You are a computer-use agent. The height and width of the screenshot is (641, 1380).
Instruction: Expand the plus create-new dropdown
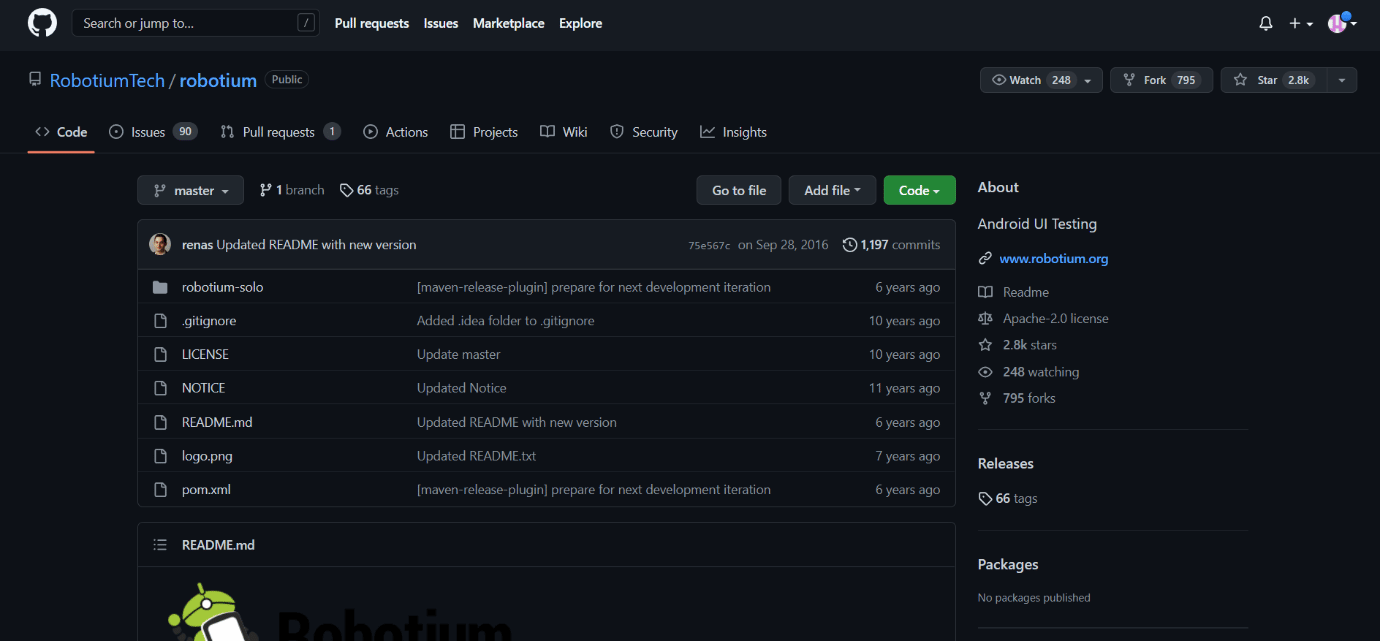pos(1301,23)
